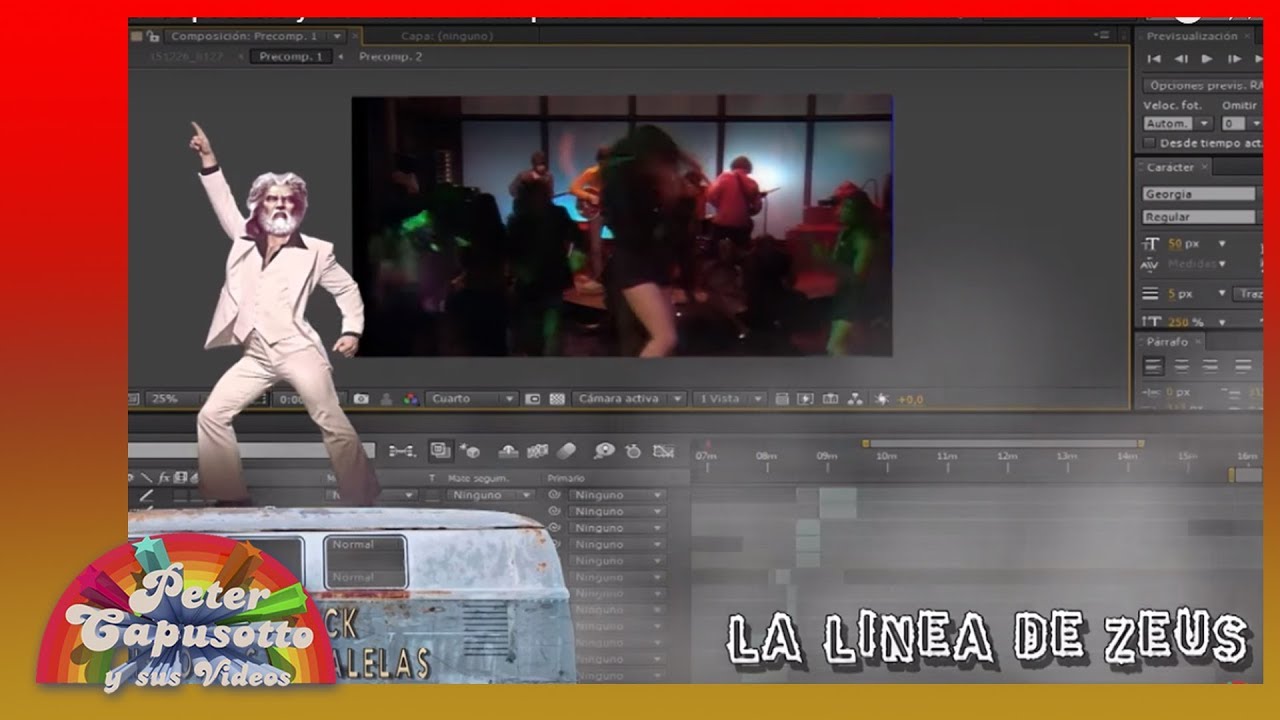
Task: Click the Opciones previs. RAM button
Action: click(1202, 86)
